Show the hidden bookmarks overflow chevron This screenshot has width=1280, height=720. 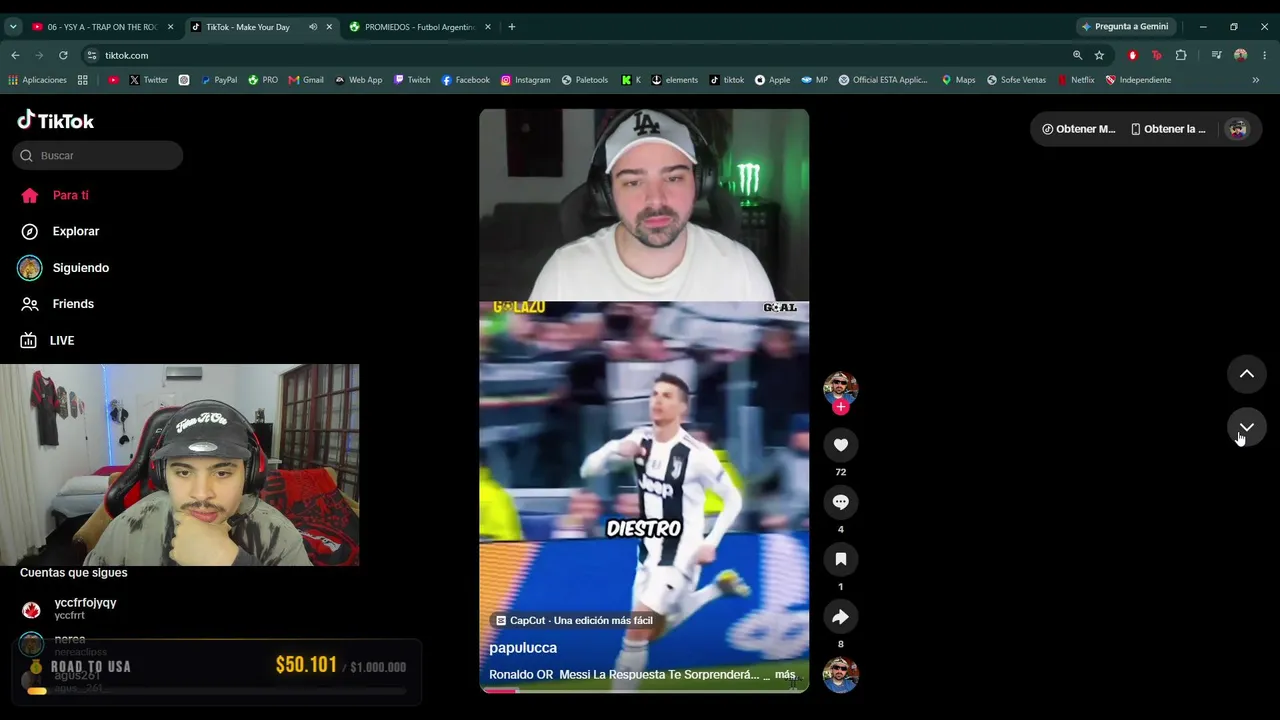[1256, 80]
